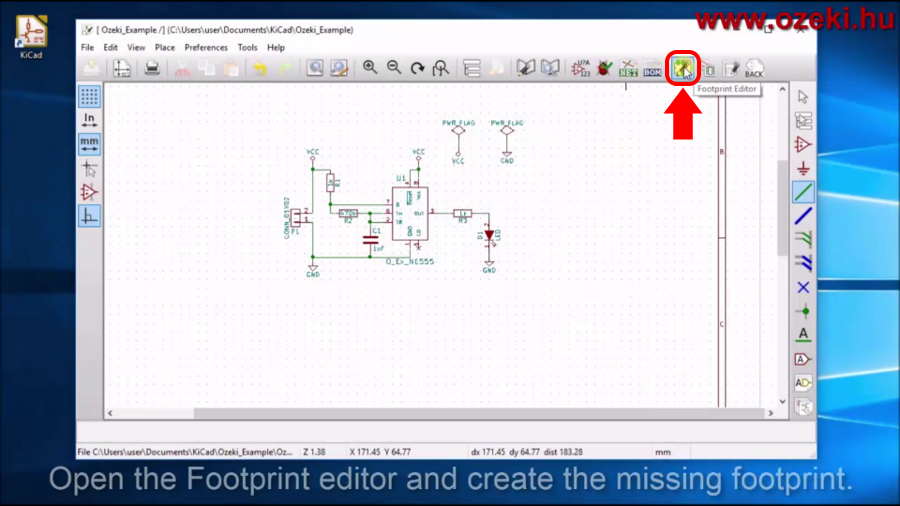900x506 pixels.
Task: Click the Copy toolbar icon
Action: [207, 68]
